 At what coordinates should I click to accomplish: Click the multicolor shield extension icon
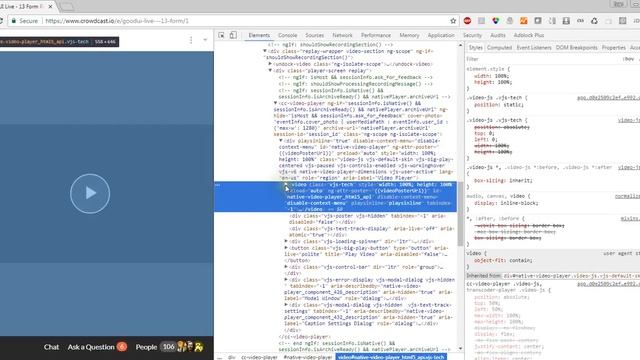496,21
